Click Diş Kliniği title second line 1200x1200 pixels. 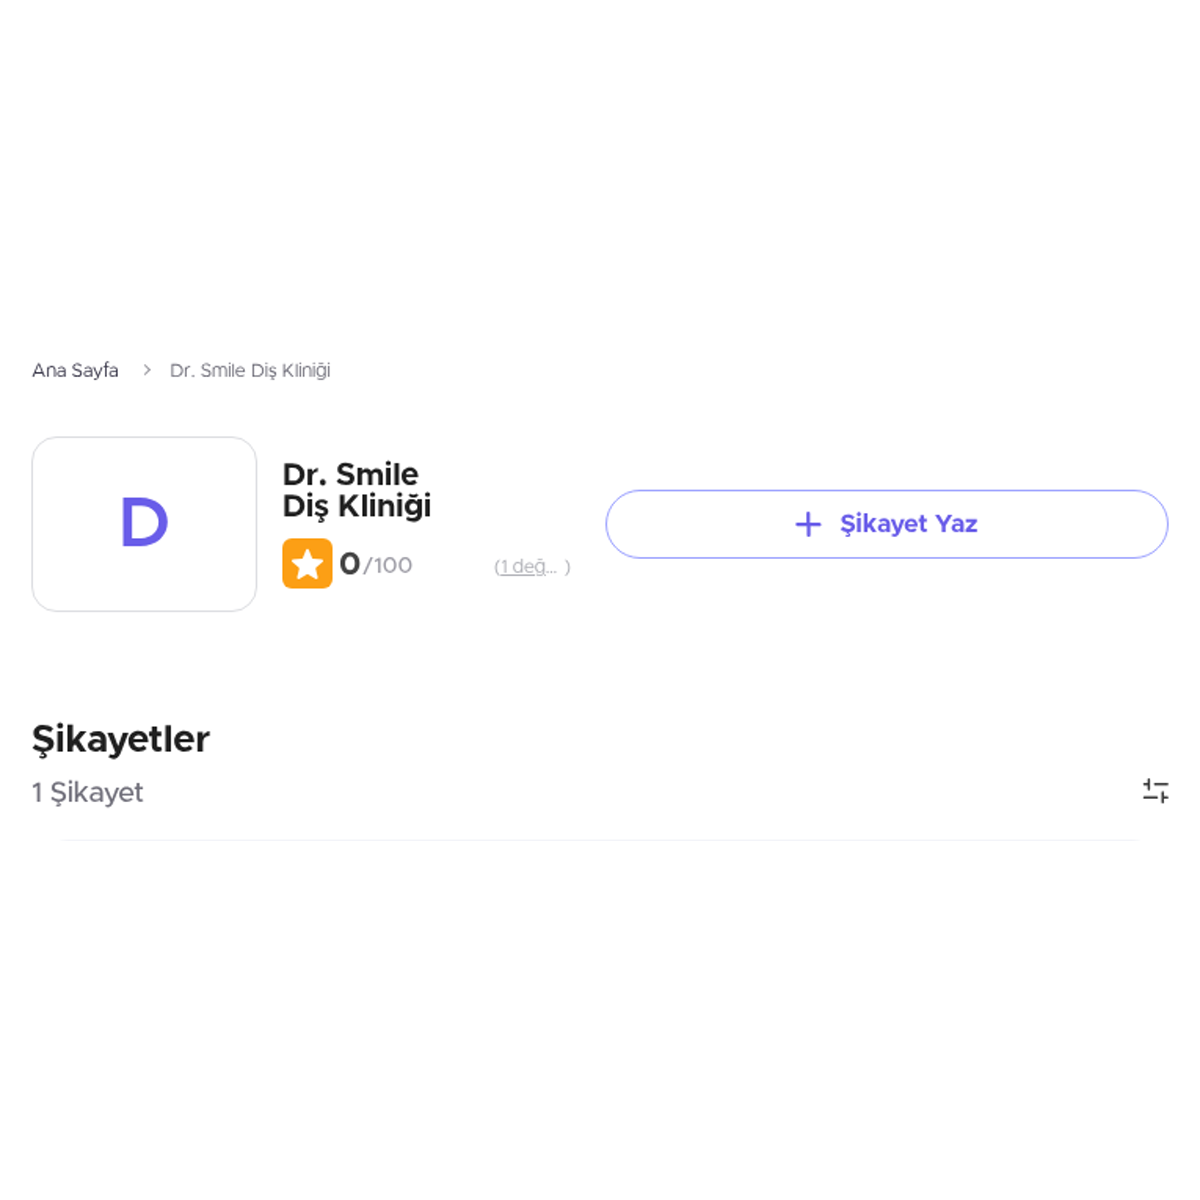(357, 506)
